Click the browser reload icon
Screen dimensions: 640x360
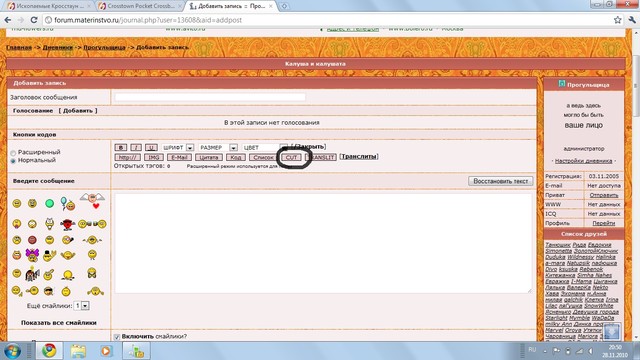[34, 20]
